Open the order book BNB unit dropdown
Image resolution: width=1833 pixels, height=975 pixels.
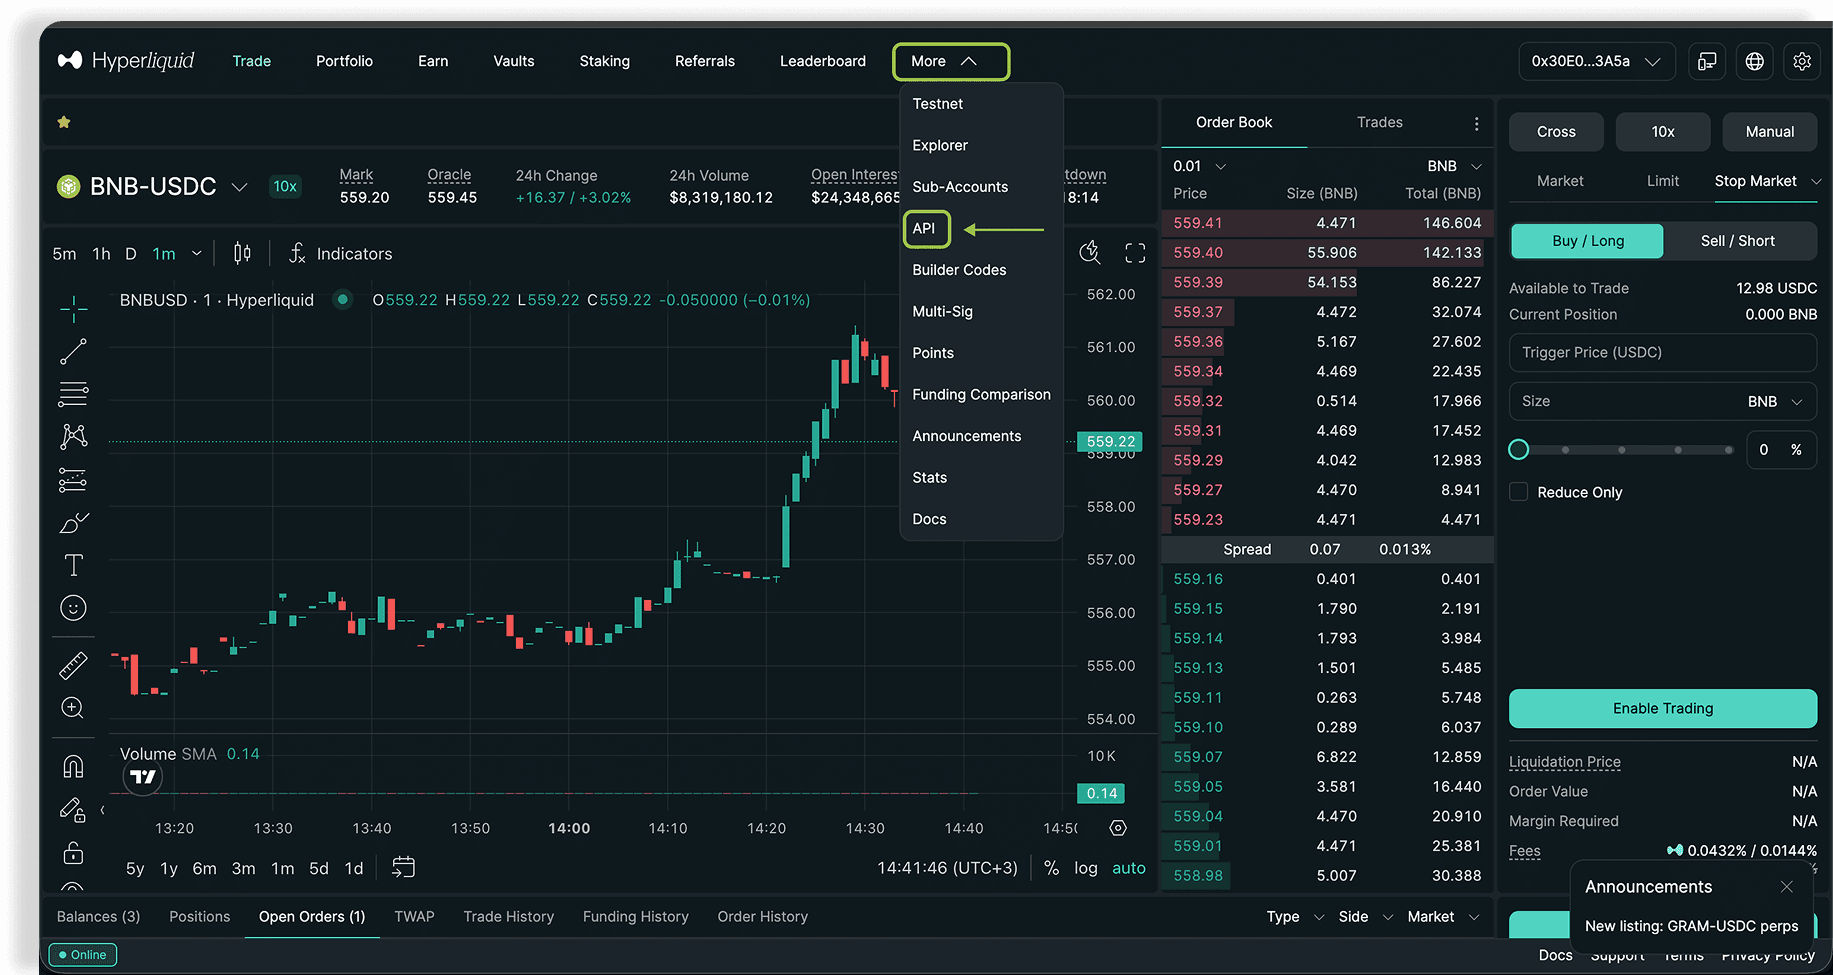[x=1454, y=166]
